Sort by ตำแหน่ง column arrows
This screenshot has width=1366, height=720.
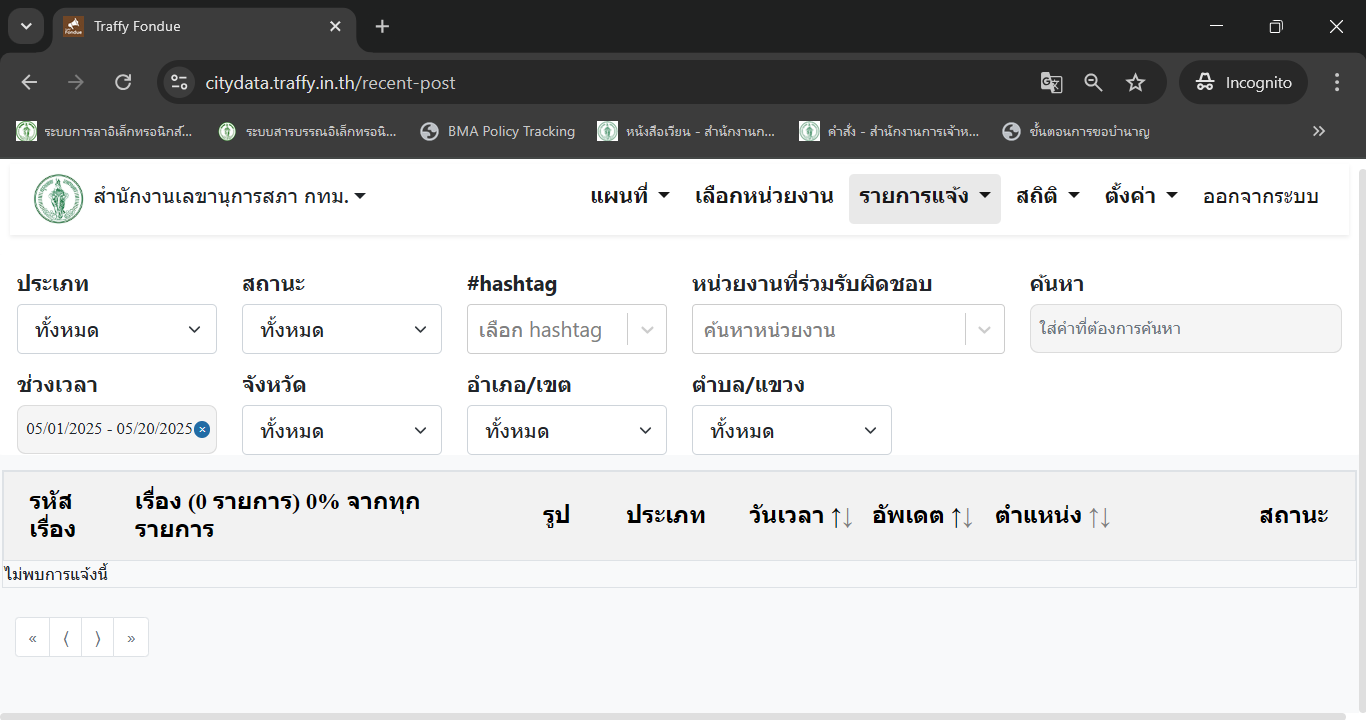(x=1099, y=517)
